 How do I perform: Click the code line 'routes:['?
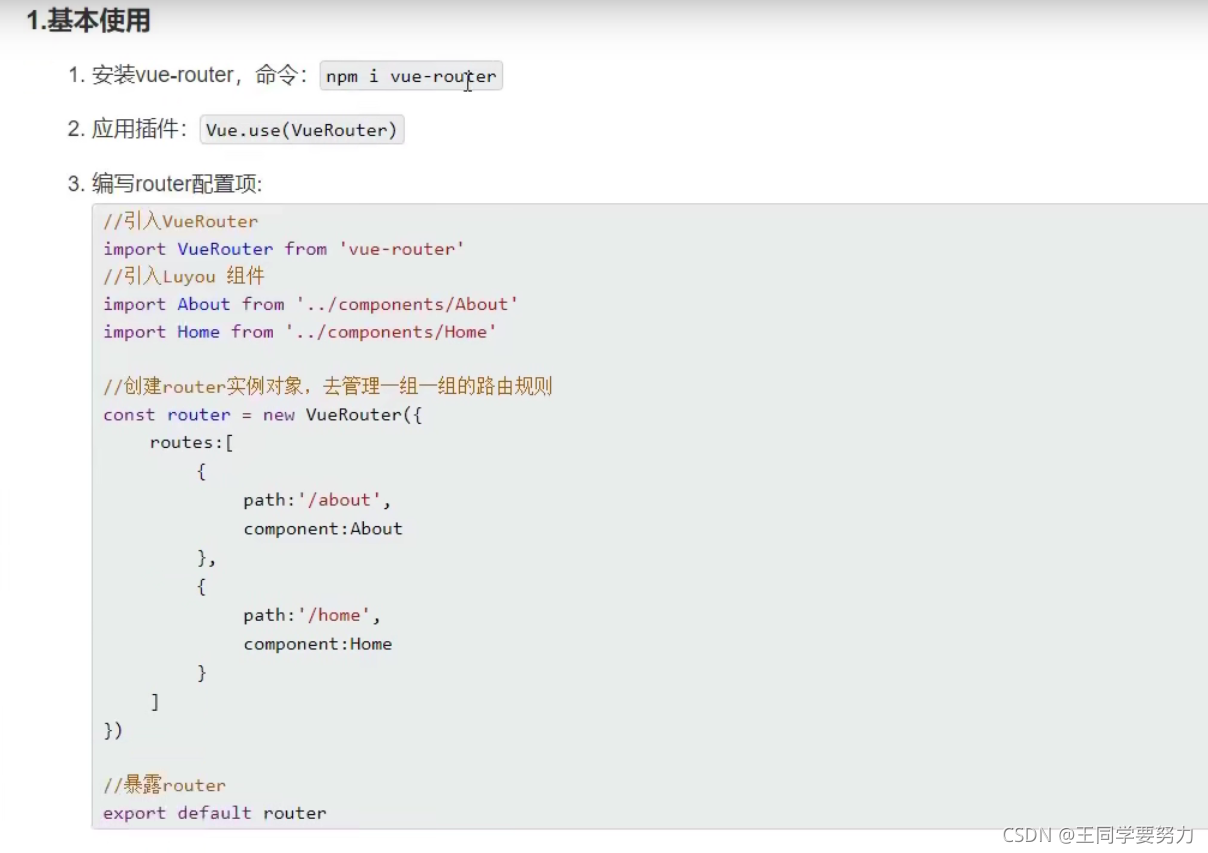pyautogui.click(x=191, y=442)
